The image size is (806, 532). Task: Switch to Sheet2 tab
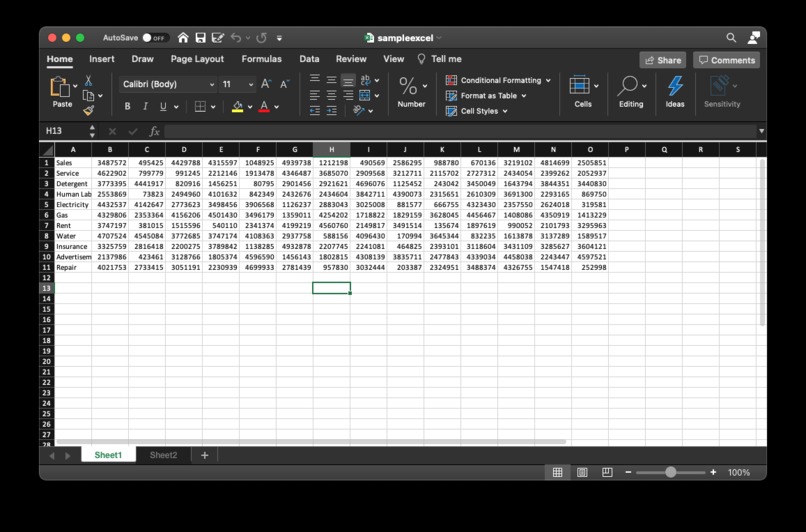point(163,455)
